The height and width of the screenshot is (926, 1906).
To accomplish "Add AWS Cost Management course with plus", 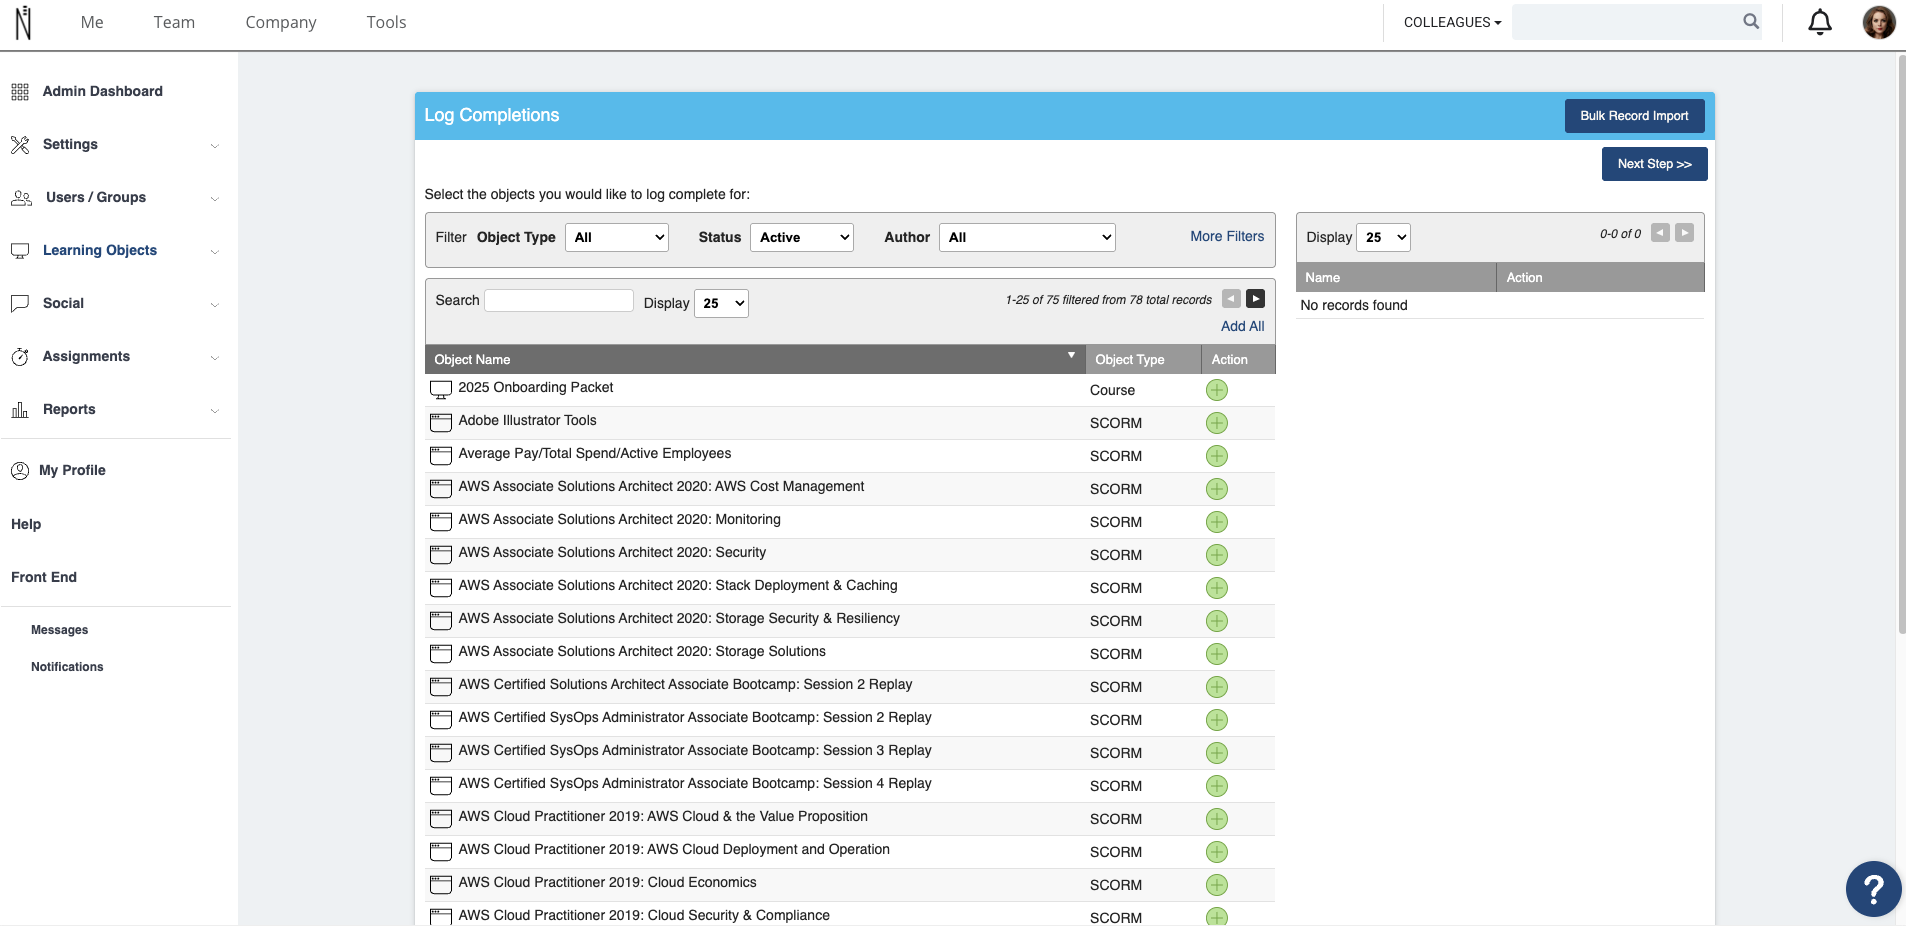I will [x=1216, y=489].
